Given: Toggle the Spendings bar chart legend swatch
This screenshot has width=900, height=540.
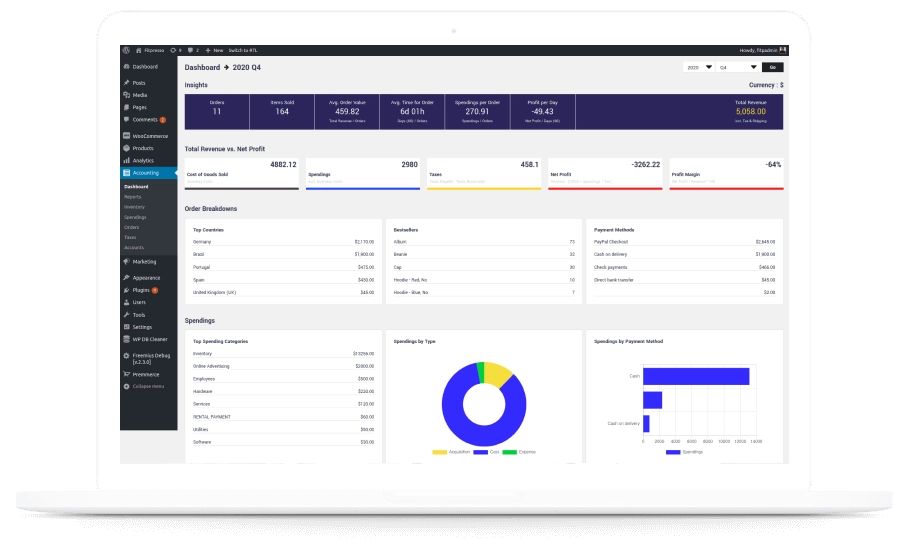Looking at the screenshot, I should (x=673, y=452).
